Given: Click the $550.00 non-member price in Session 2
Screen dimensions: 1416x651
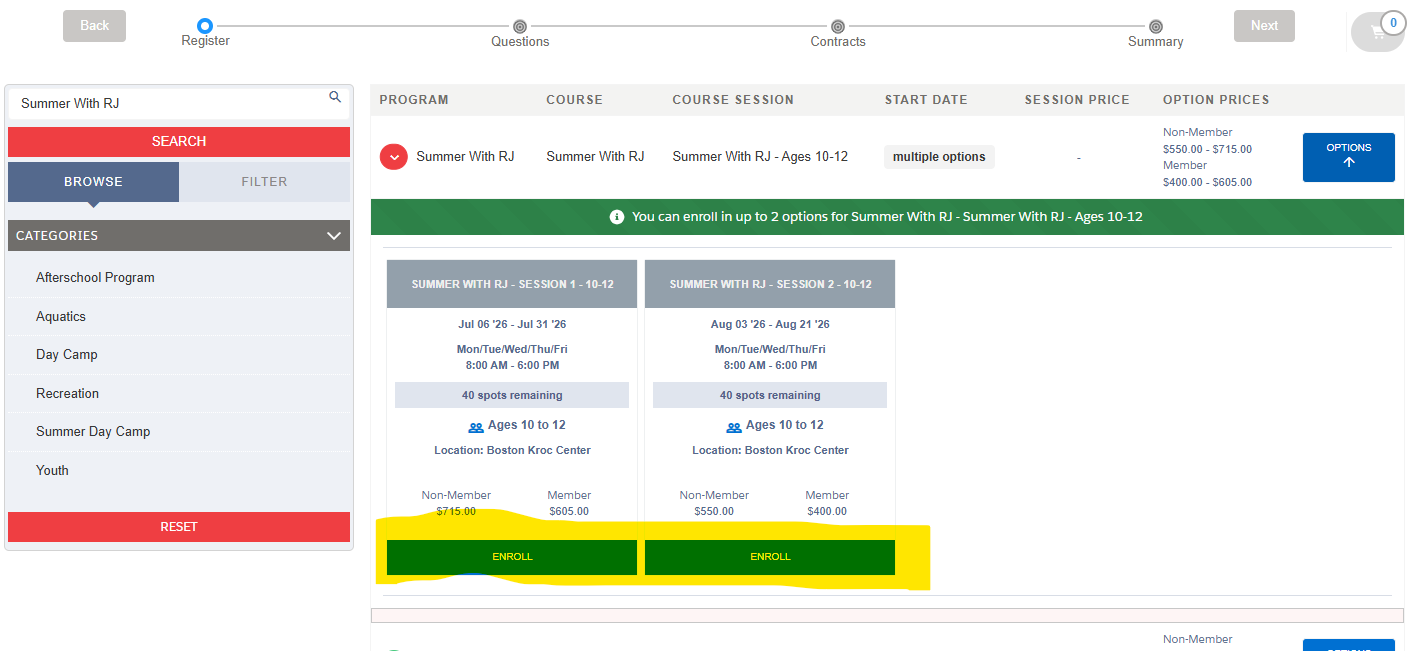Looking at the screenshot, I should pos(714,511).
